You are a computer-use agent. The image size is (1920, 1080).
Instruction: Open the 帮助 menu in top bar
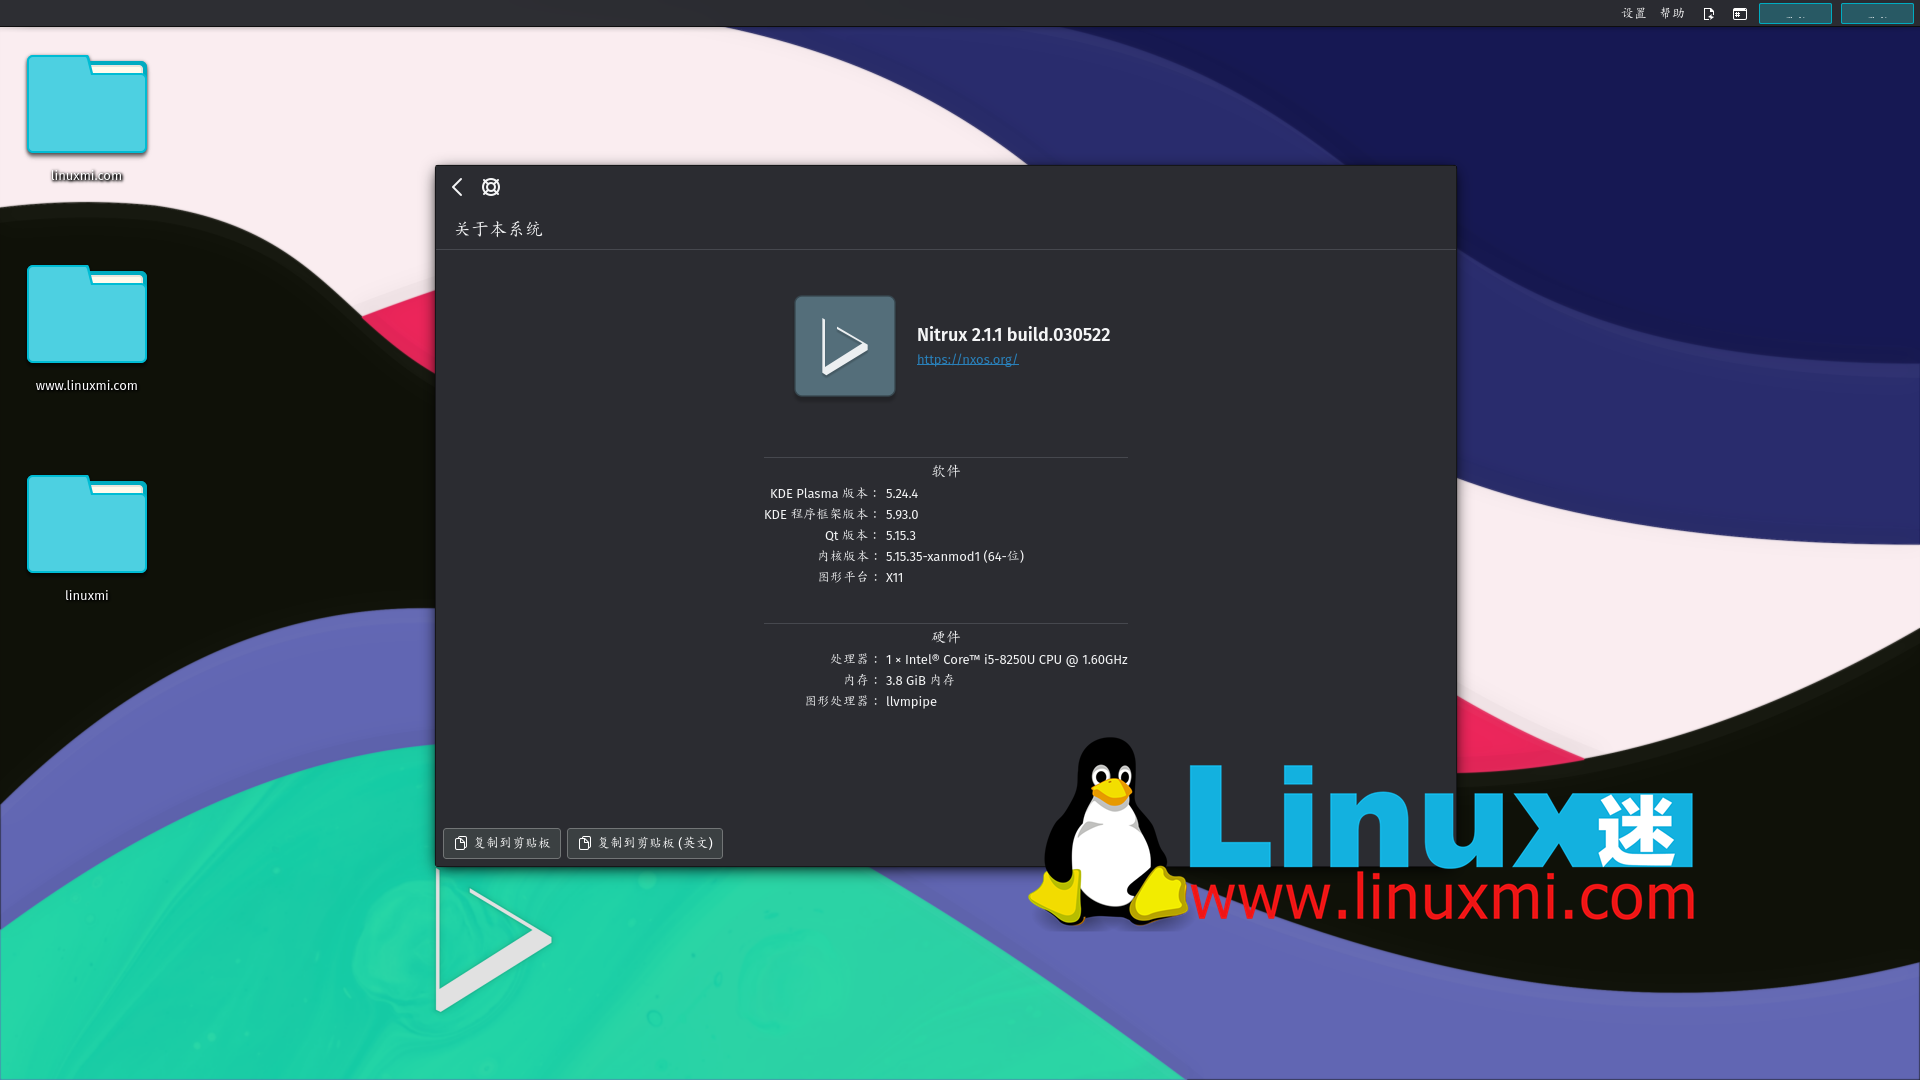click(x=1673, y=13)
